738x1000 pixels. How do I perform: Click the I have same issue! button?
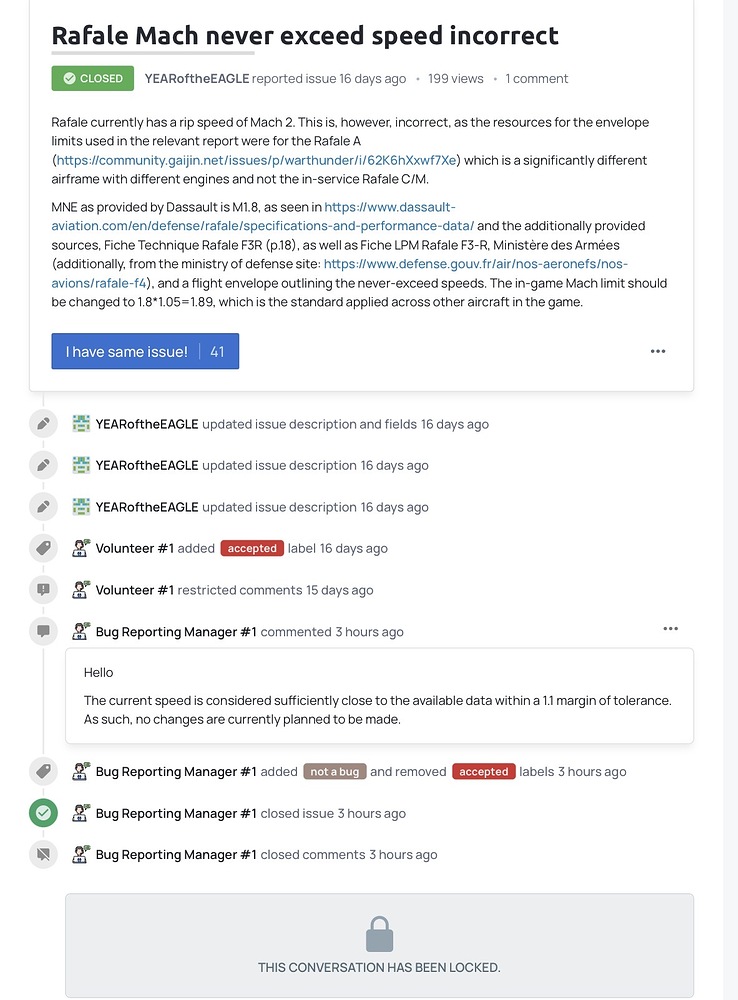click(145, 351)
